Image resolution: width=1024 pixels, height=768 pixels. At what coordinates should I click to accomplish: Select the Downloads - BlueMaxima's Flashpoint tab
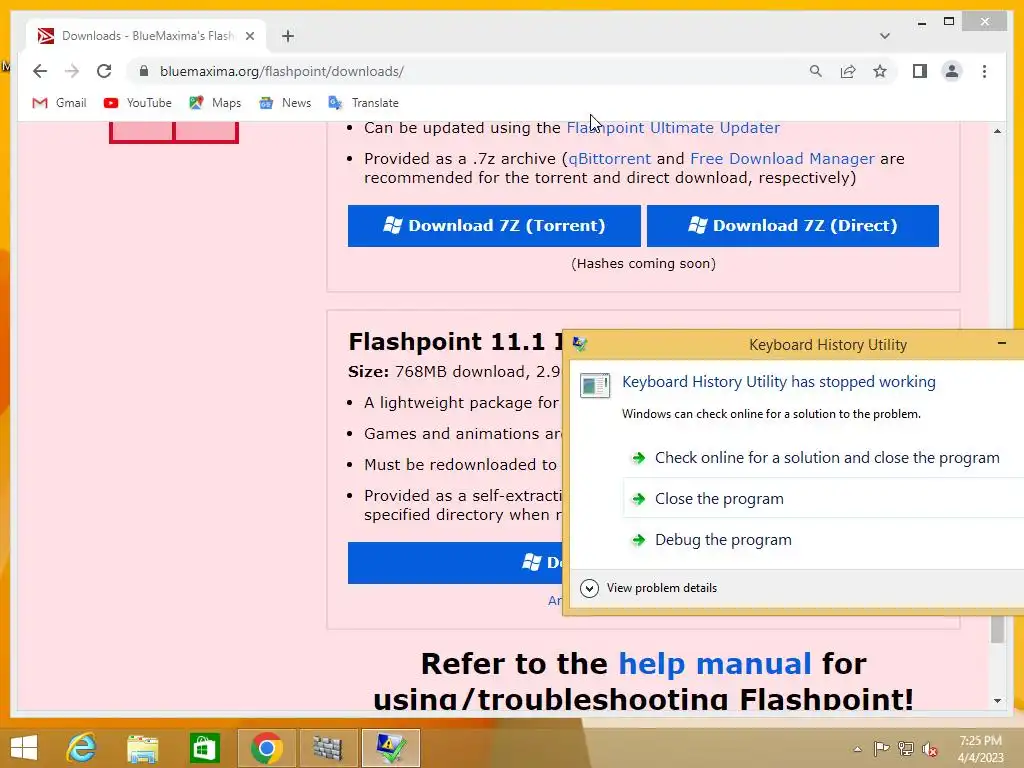click(146, 36)
